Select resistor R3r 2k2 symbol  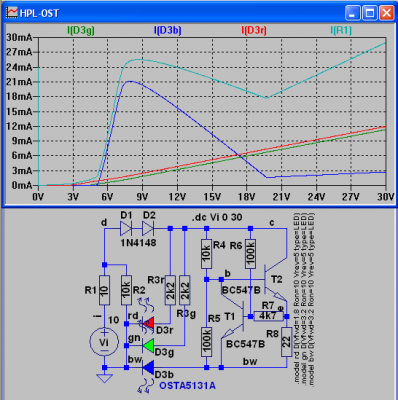pyautogui.click(x=170, y=290)
